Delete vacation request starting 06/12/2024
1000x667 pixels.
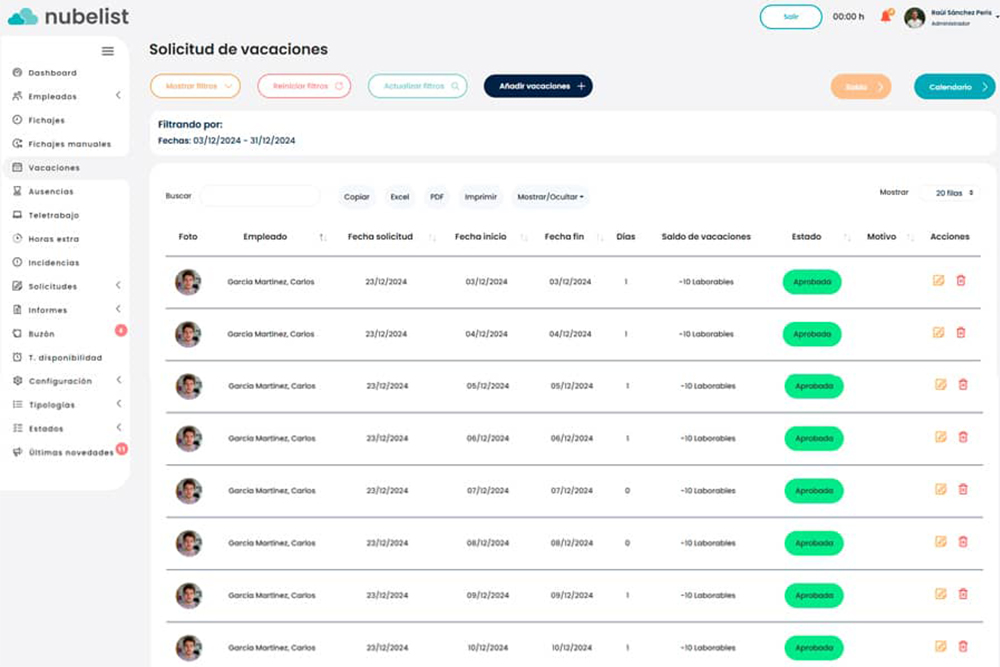963,437
